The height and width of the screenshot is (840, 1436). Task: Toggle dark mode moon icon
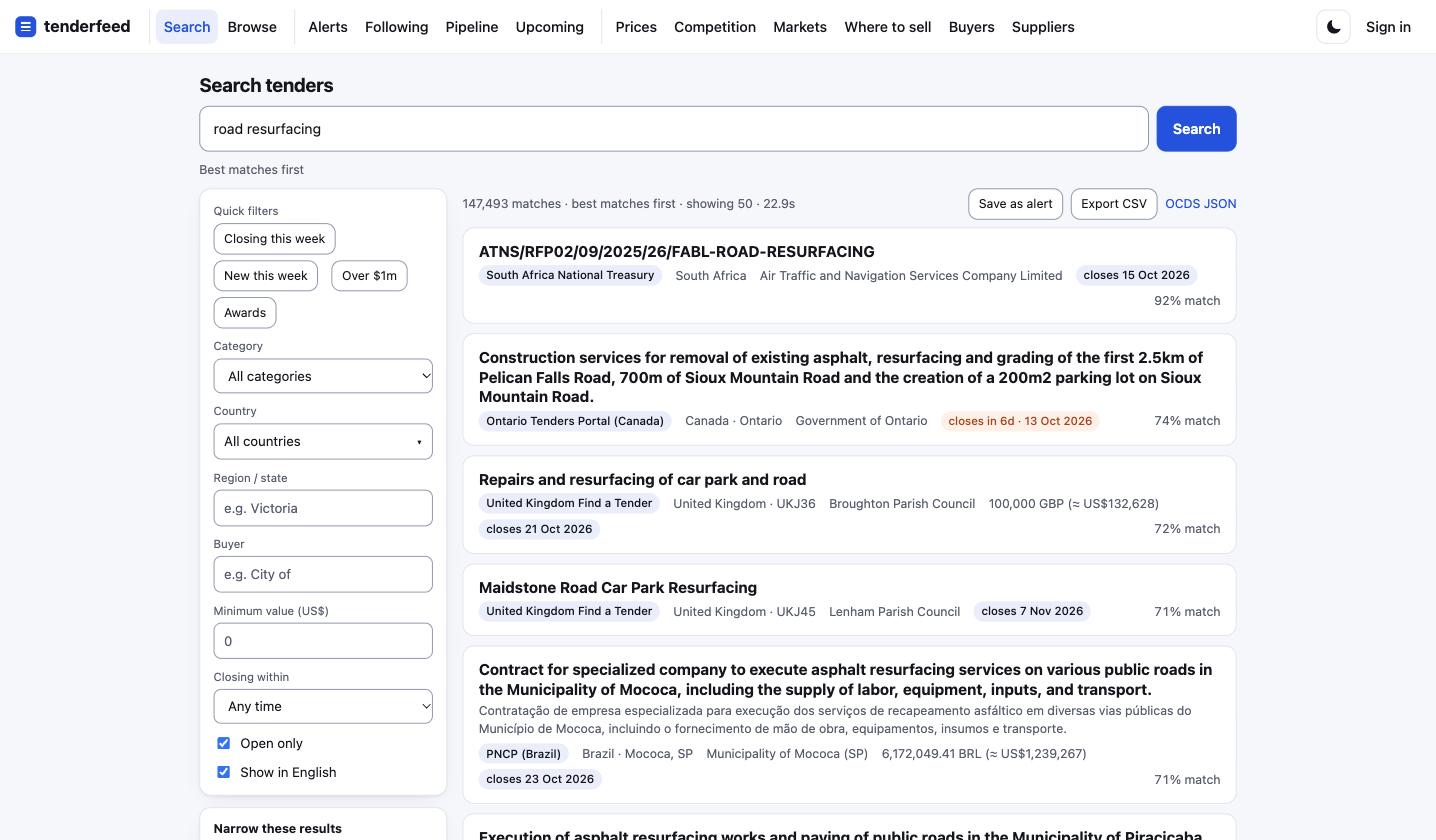click(x=1333, y=27)
